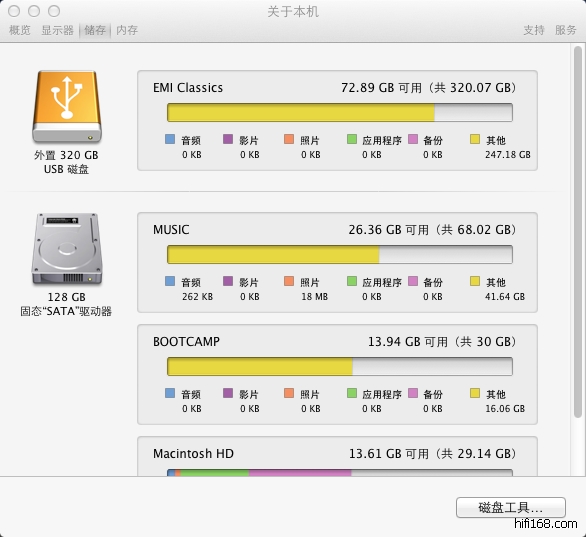Click the orange 照片 swatch under BOOTCAMP
Viewport: 586px width, 537px height.
click(x=289, y=393)
